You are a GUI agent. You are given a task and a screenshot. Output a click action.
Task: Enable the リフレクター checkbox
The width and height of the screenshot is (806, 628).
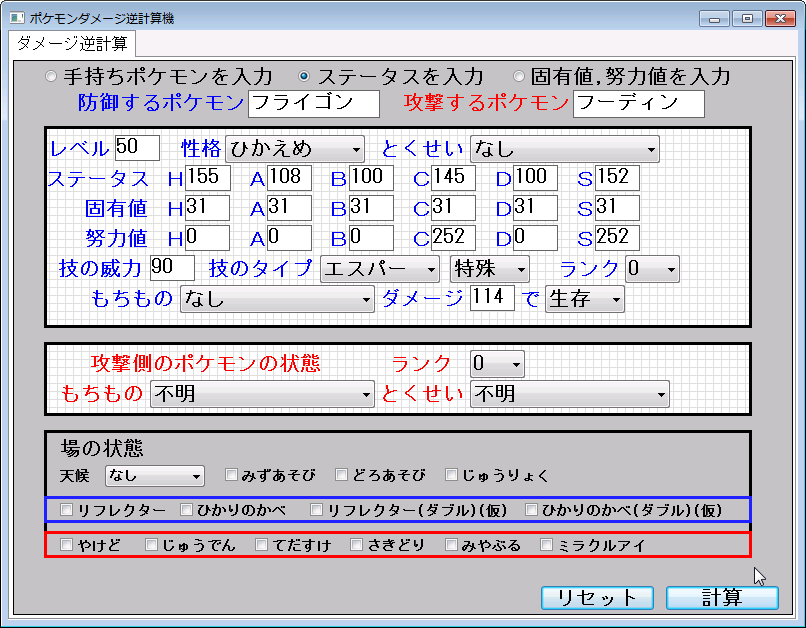pos(66,510)
